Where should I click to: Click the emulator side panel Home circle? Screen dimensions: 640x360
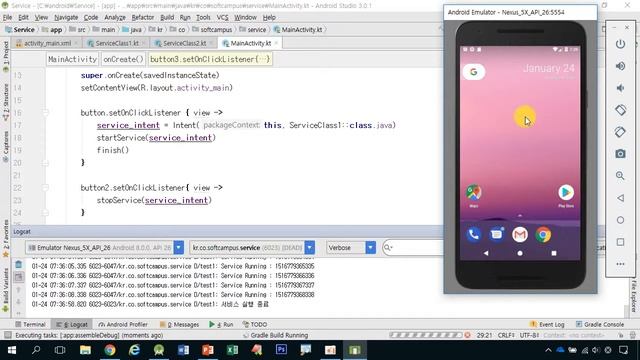coord(620,220)
